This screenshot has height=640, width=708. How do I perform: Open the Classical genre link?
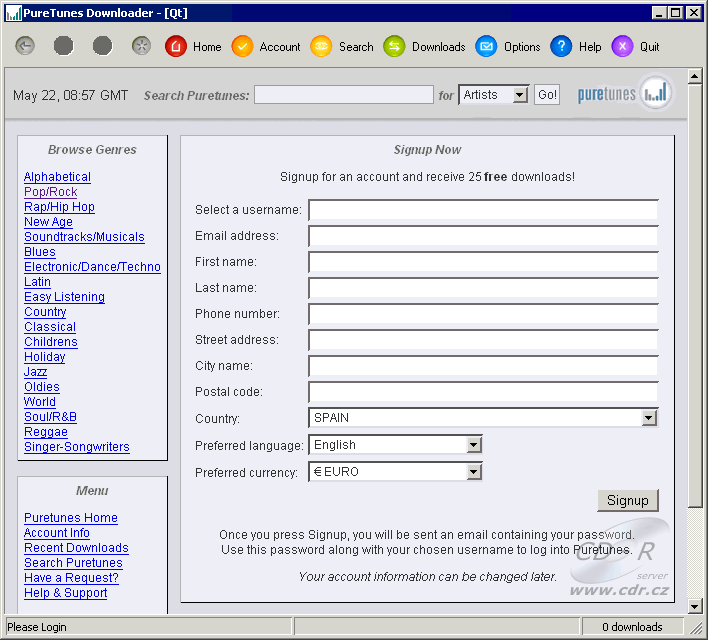pos(50,327)
